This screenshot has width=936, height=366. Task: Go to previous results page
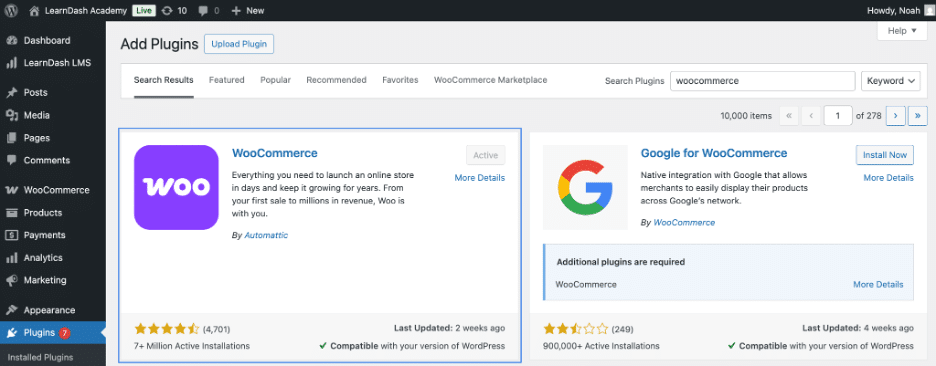(811, 116)
